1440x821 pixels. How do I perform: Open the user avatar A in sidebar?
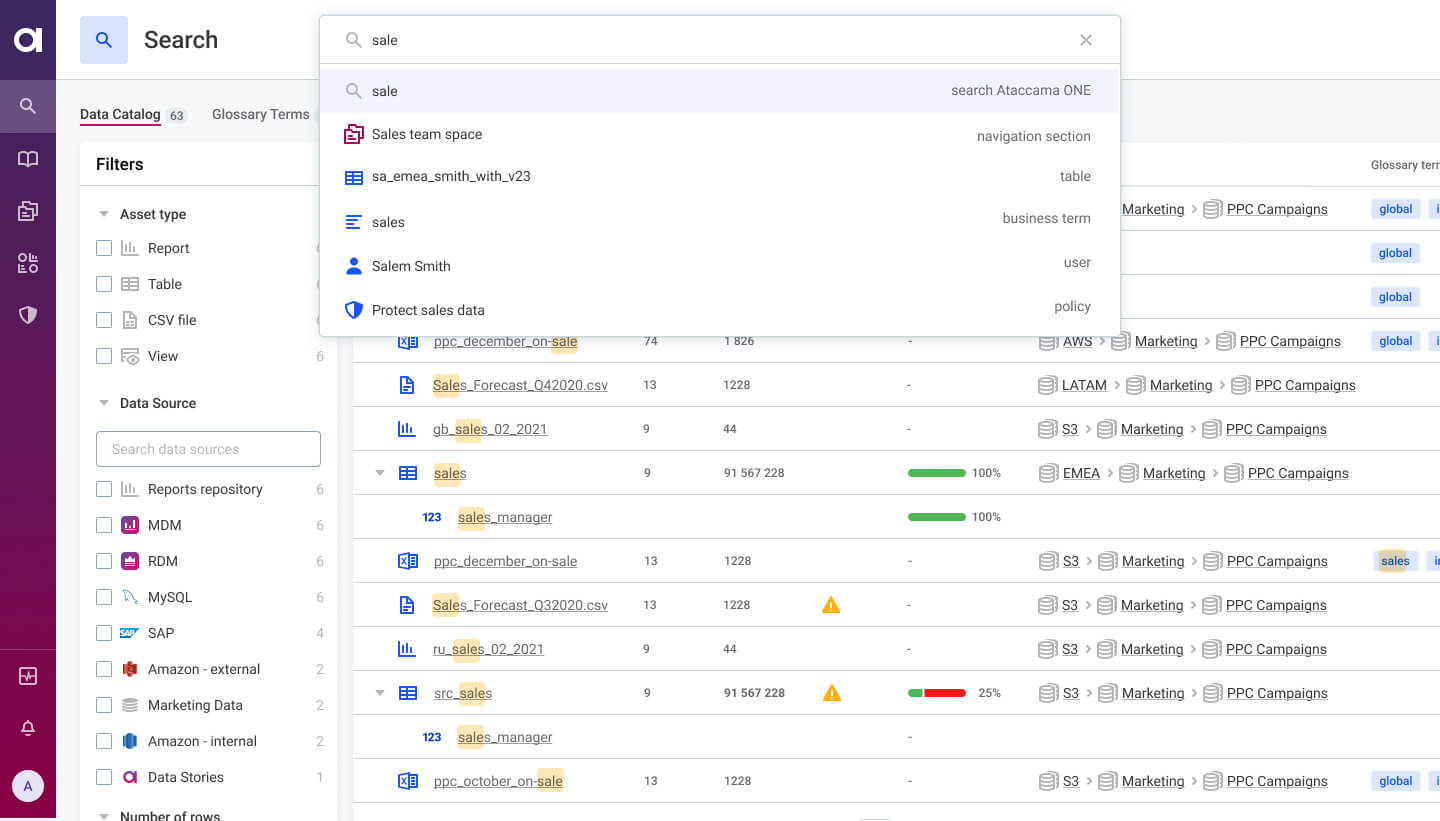click(28, 786)
